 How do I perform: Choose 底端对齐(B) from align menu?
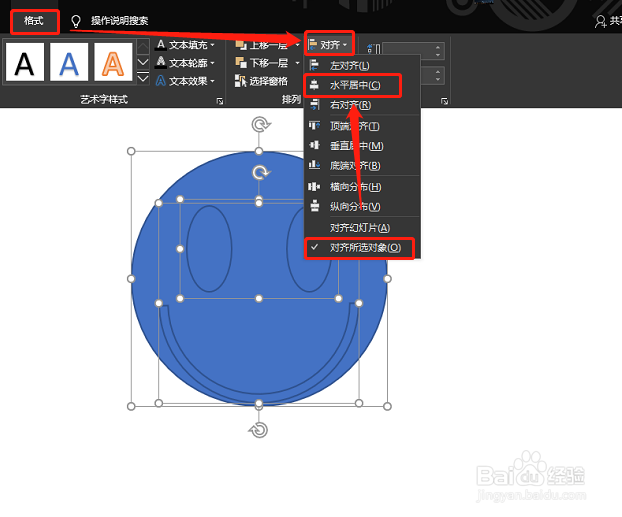(362, 165)
